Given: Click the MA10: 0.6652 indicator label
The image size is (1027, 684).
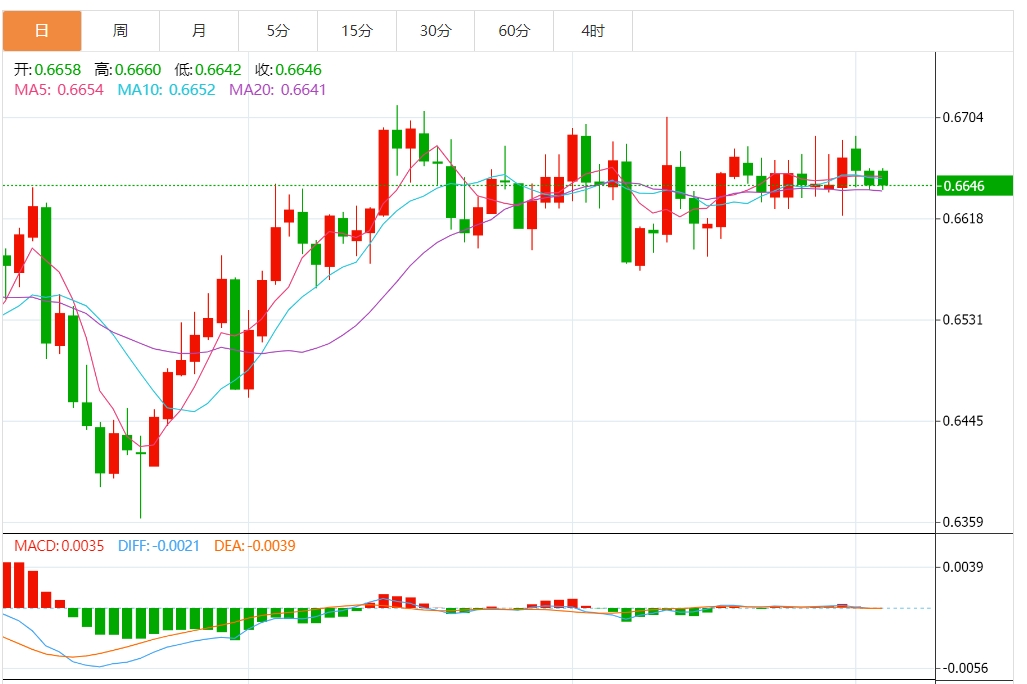Looking at the screenshot, I should [166, 90].
